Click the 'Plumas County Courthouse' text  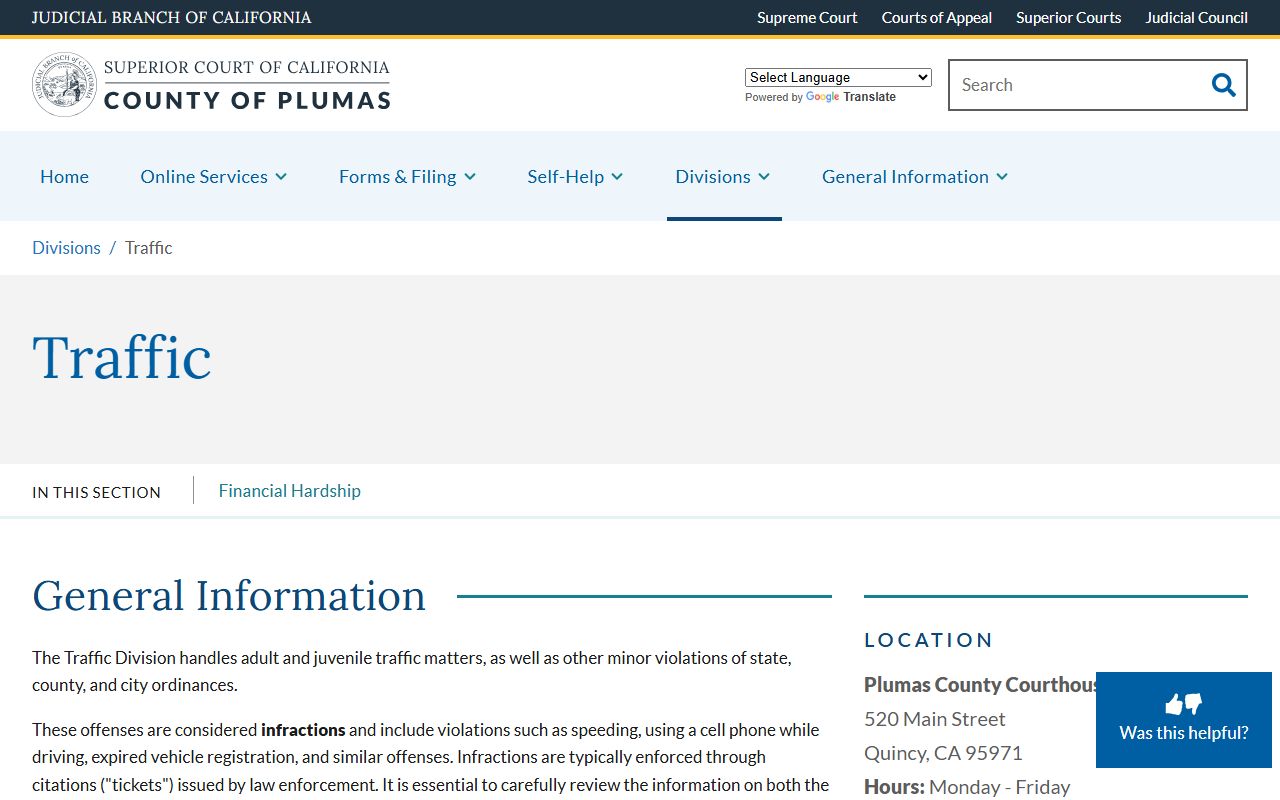981,685
